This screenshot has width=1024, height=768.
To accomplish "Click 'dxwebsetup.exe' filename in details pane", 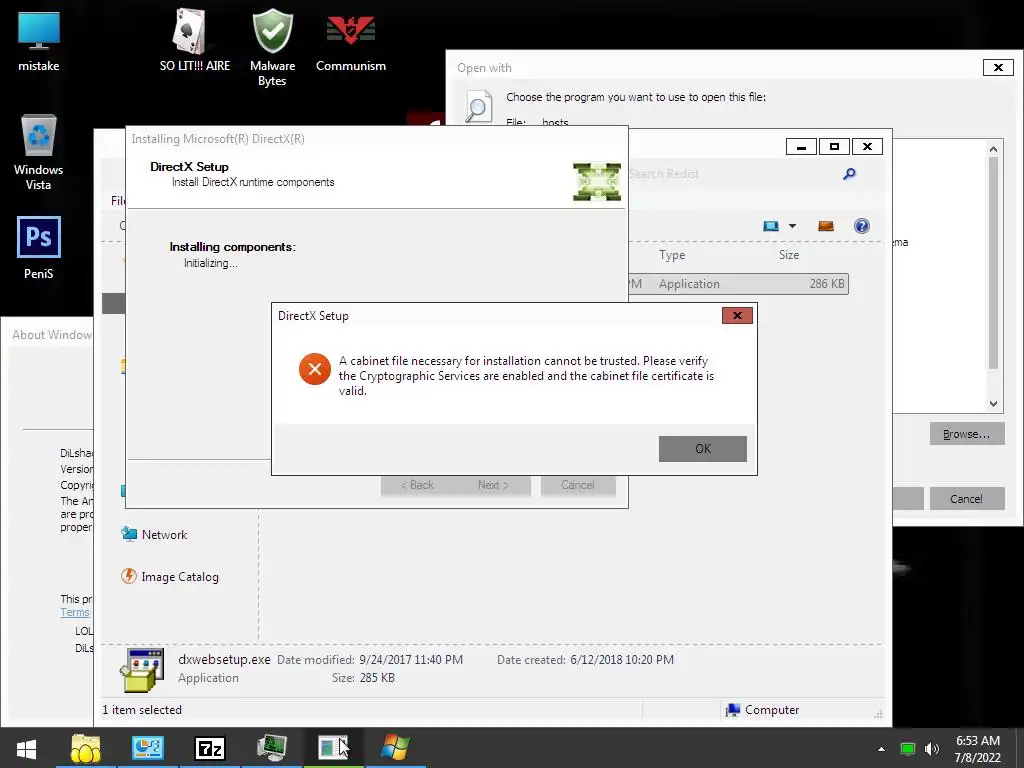I will click(224, 659).
